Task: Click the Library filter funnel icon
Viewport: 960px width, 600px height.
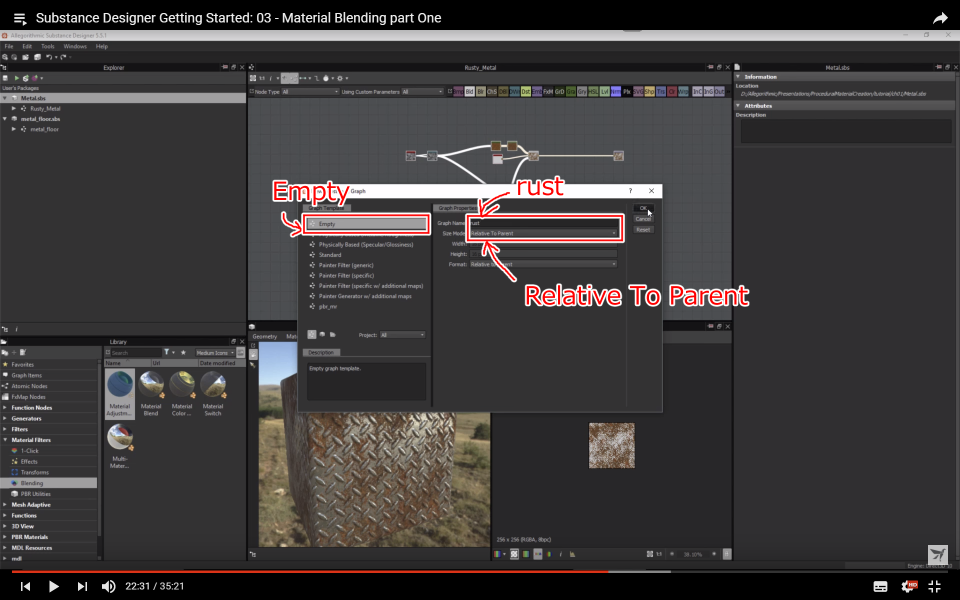Action: (x=167, y=353)
